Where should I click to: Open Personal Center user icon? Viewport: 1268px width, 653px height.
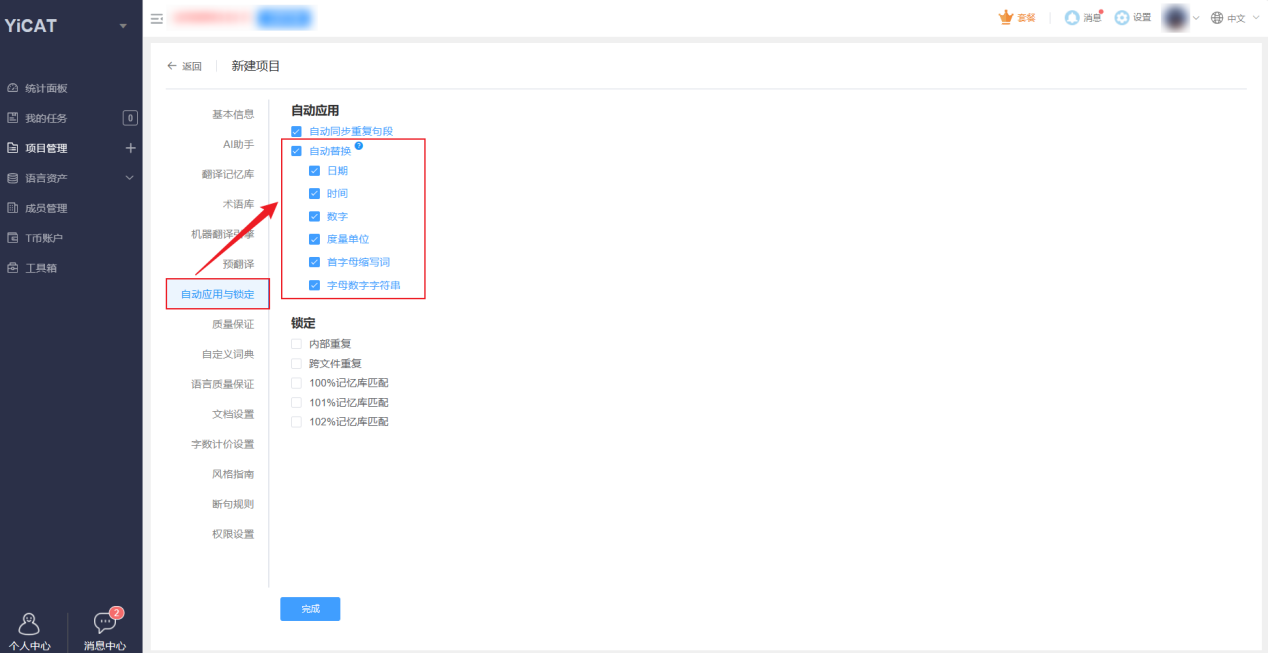pos(30,624)
